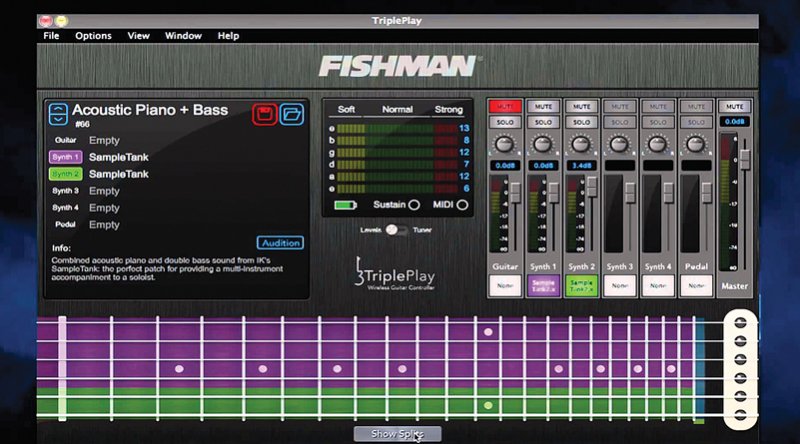Click the red save patch icon
Image resolution: width=800 pixels, height=444 pixels.
point(264,112)
